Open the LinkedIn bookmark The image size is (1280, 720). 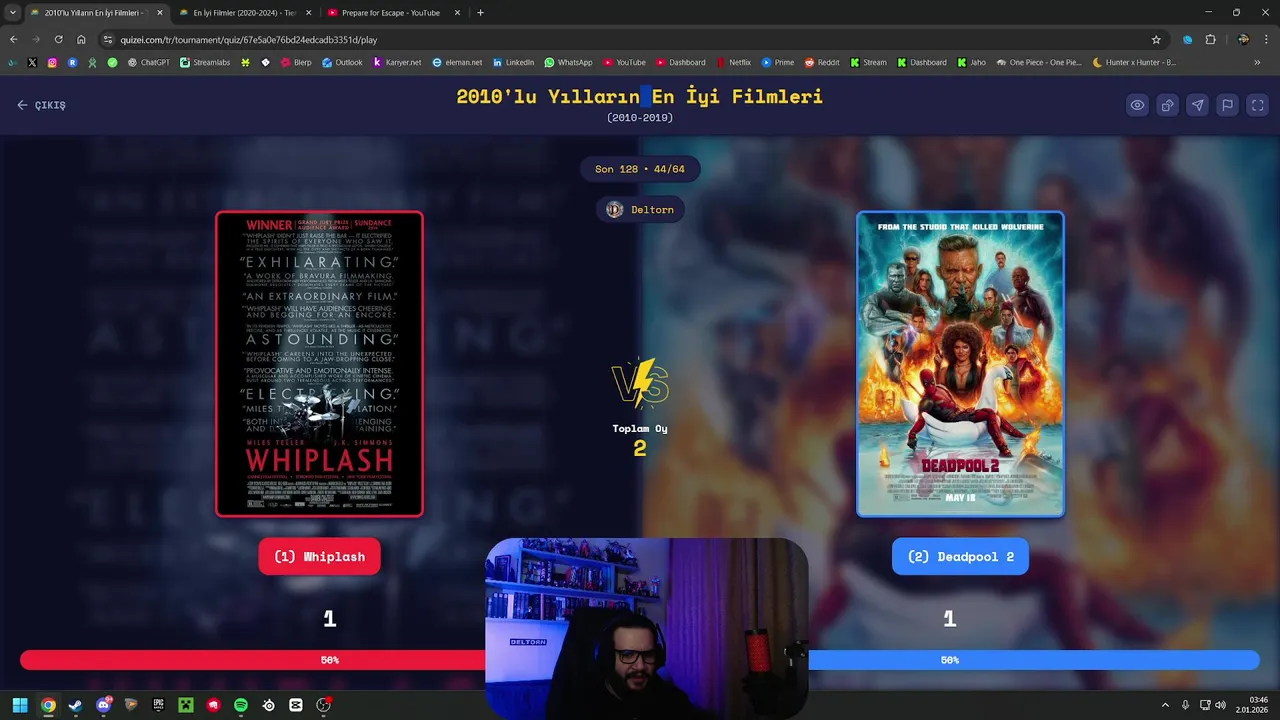(513, 62)
